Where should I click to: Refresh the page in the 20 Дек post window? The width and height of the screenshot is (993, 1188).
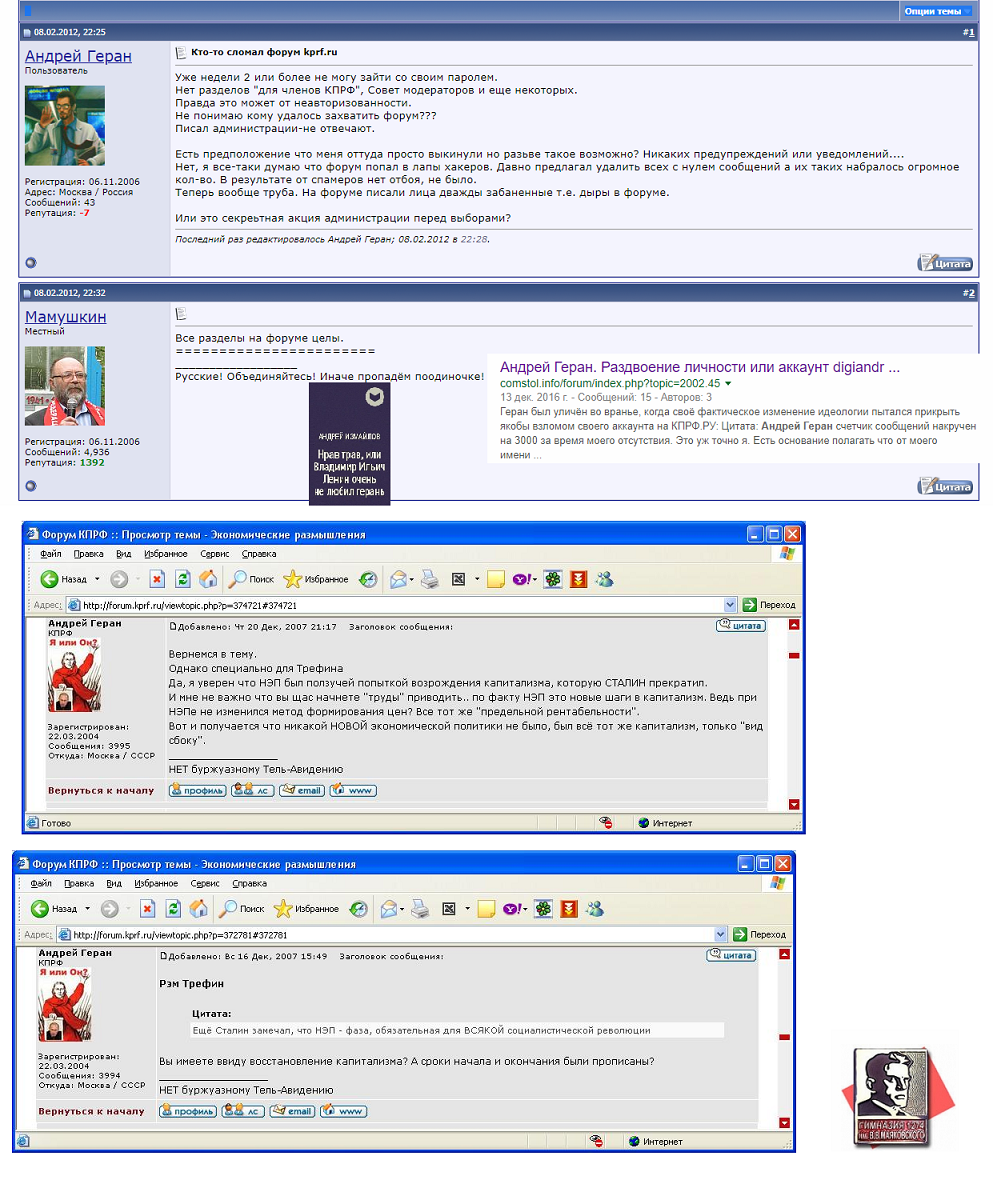pyautogui.click(x=183, y=580)
